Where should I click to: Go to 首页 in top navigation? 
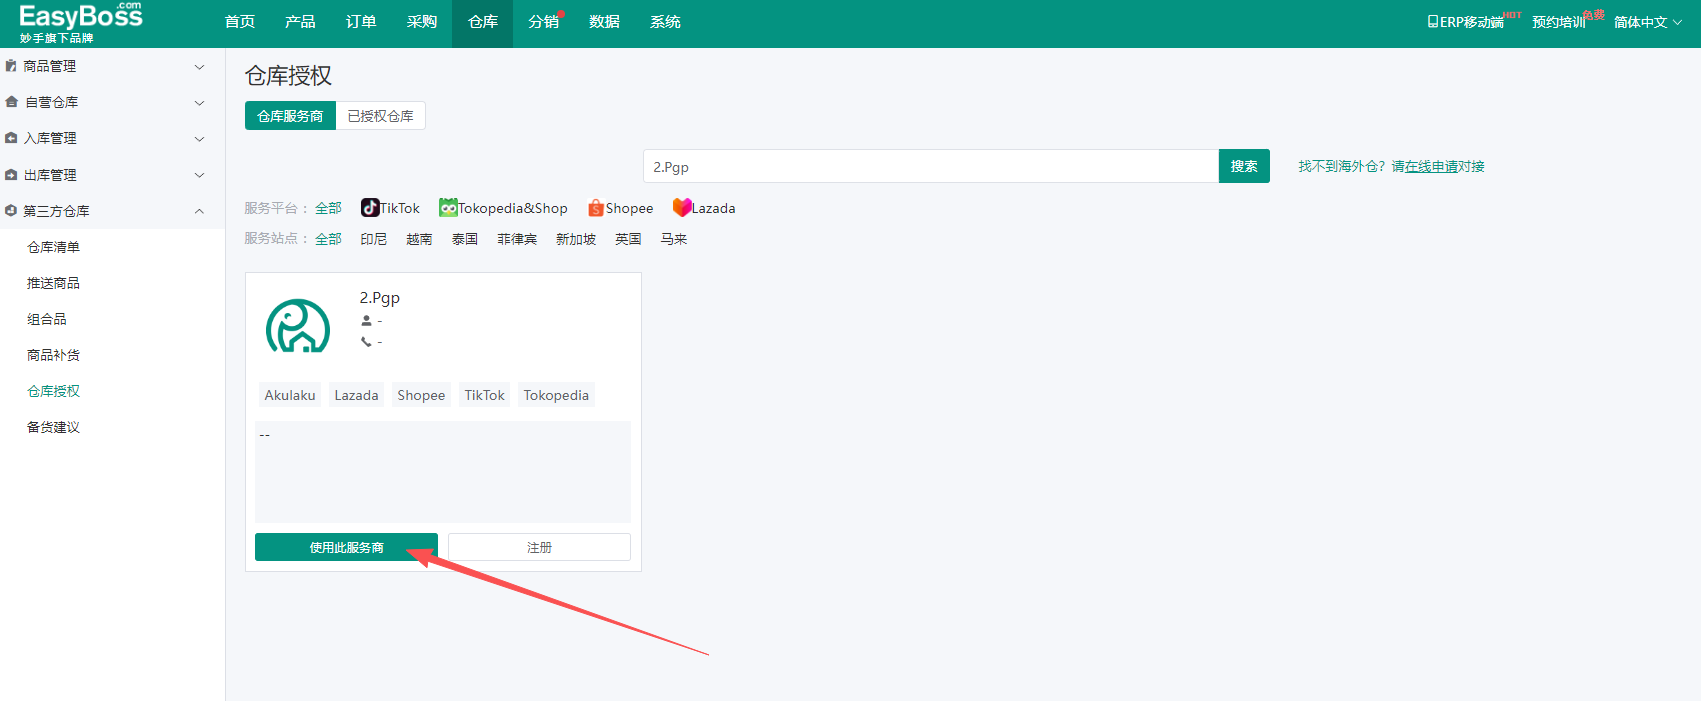240,22
